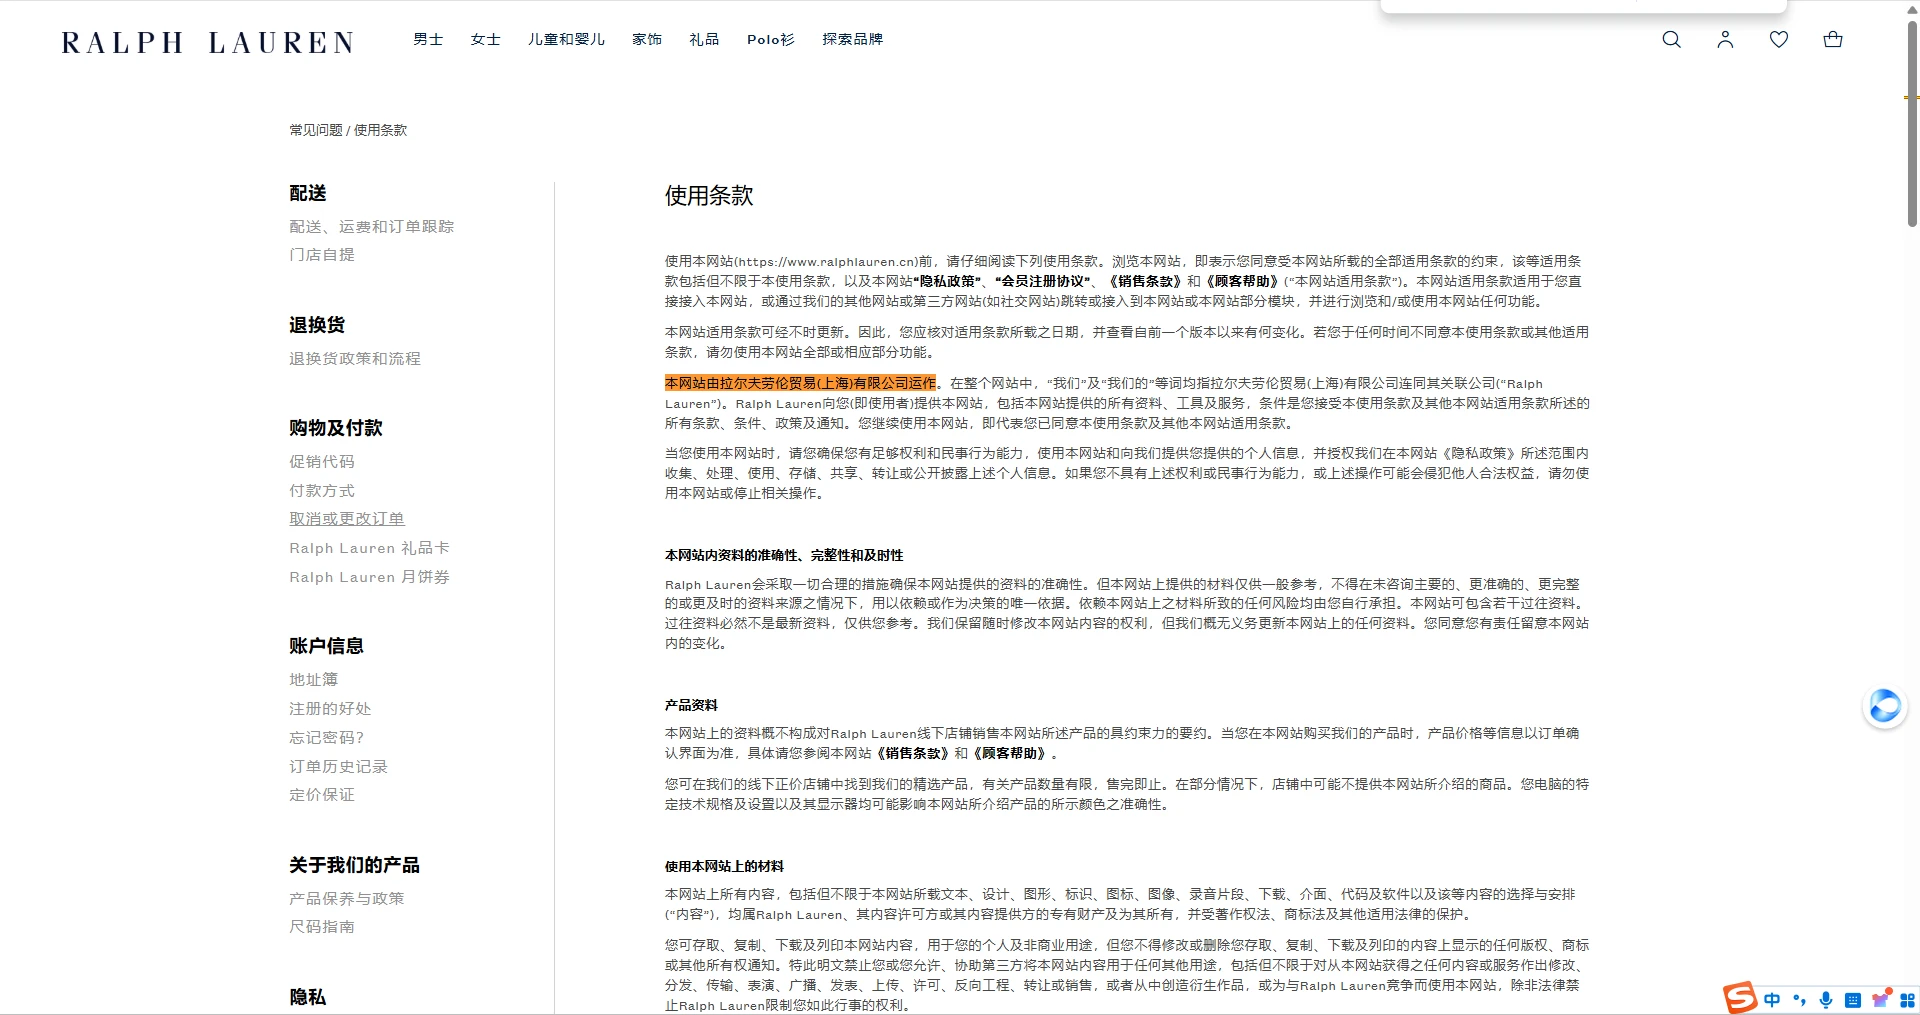Open the wishlist heart icon
The image size is (1920, 1015).
point(1779,40)
